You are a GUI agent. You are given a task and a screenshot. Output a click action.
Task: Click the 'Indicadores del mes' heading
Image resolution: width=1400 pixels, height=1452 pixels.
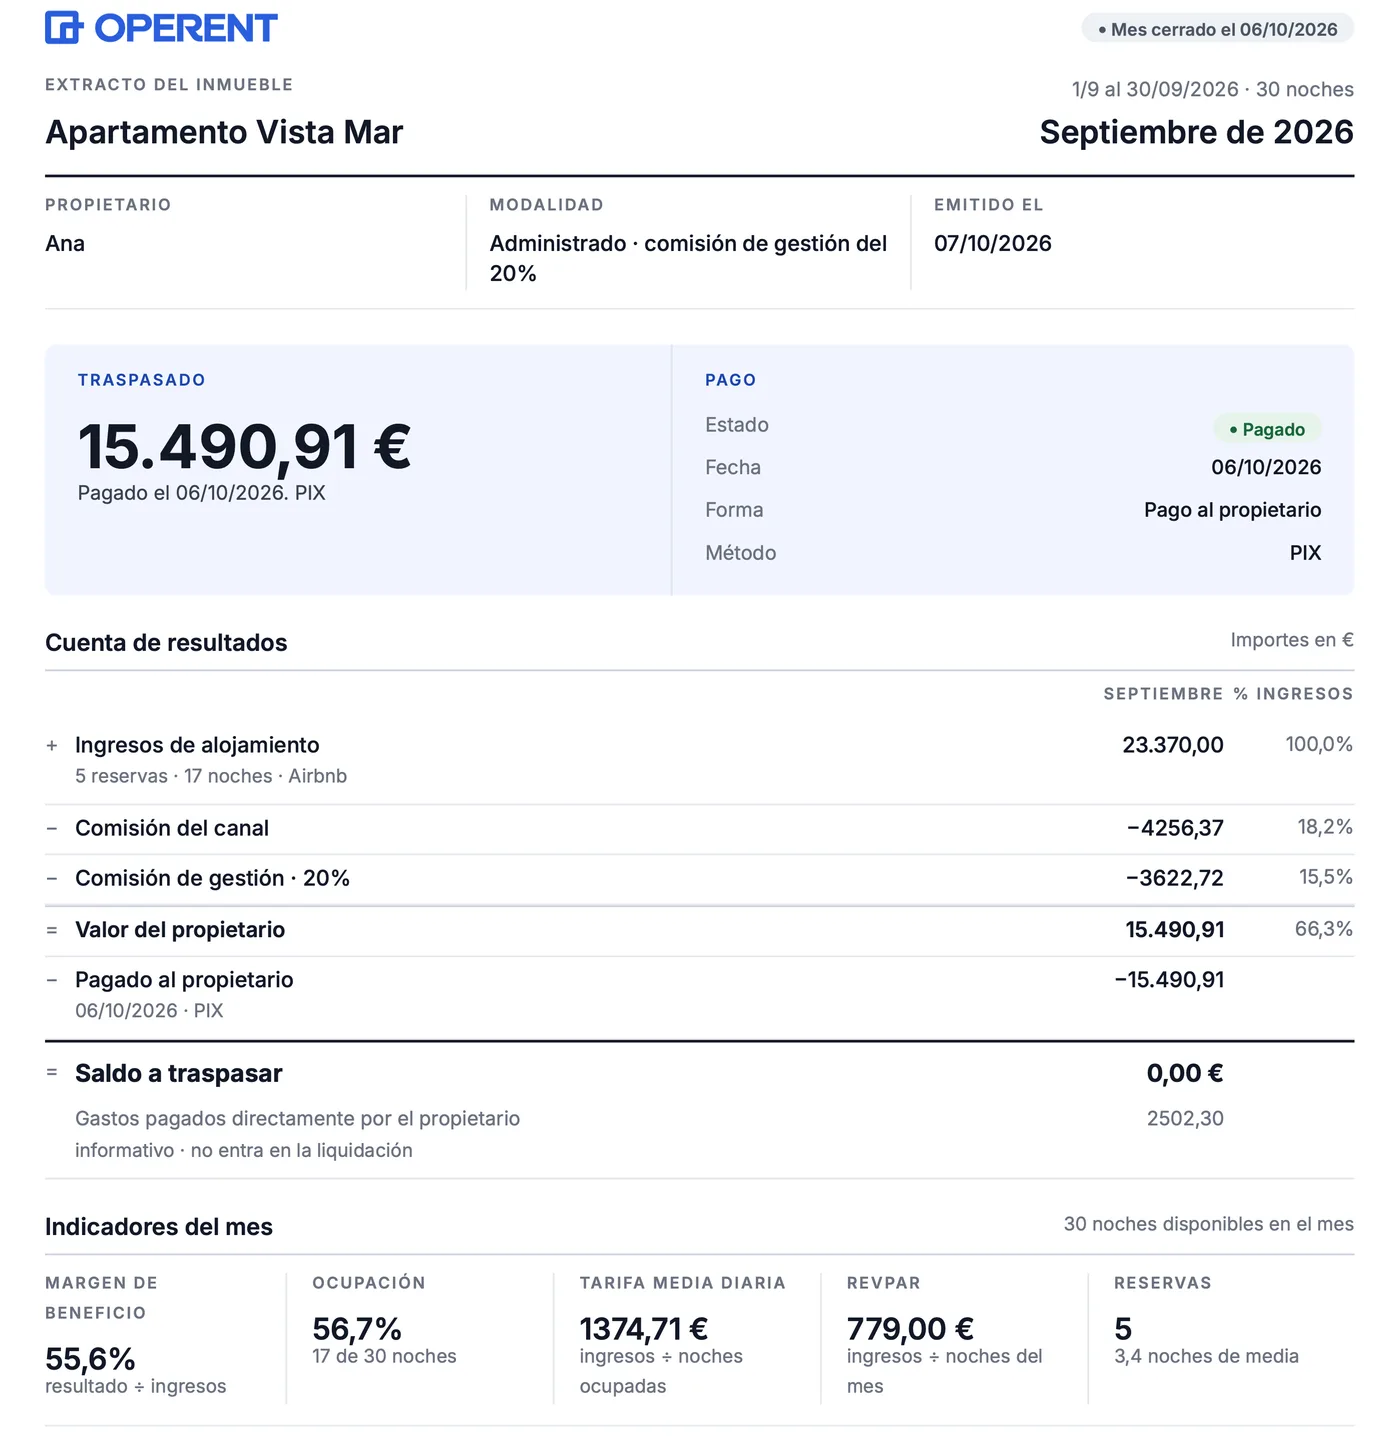(x=159, y=1227)
